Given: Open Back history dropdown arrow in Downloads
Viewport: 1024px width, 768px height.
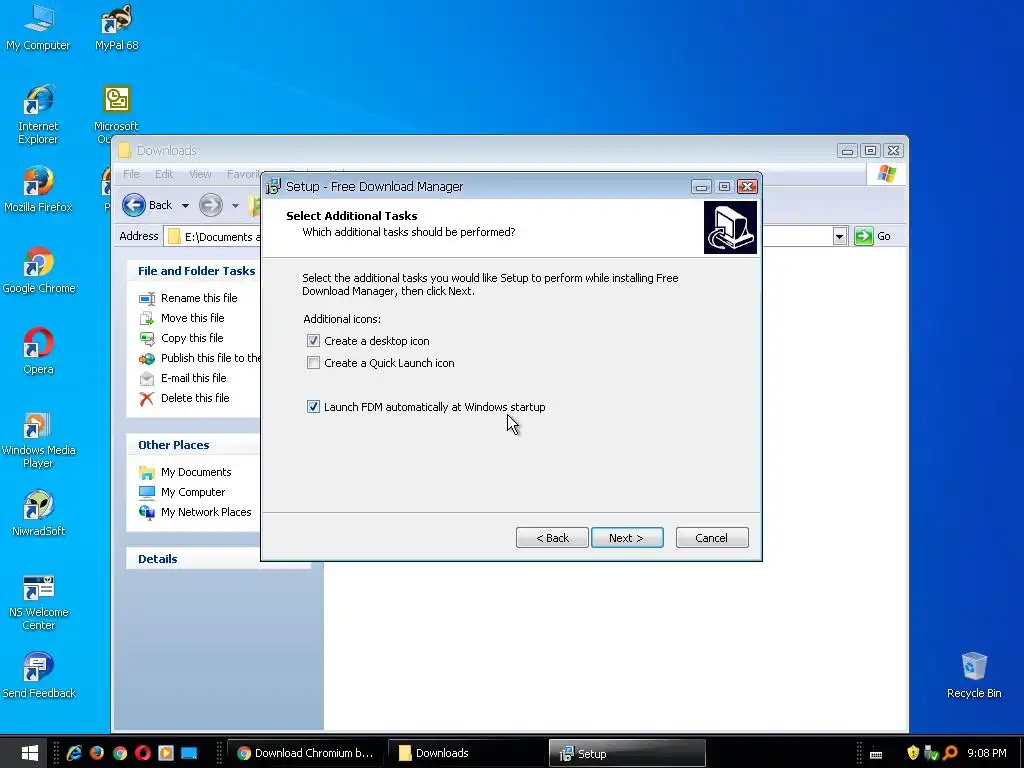Looking at the screenshot, I should pos(185,206).
